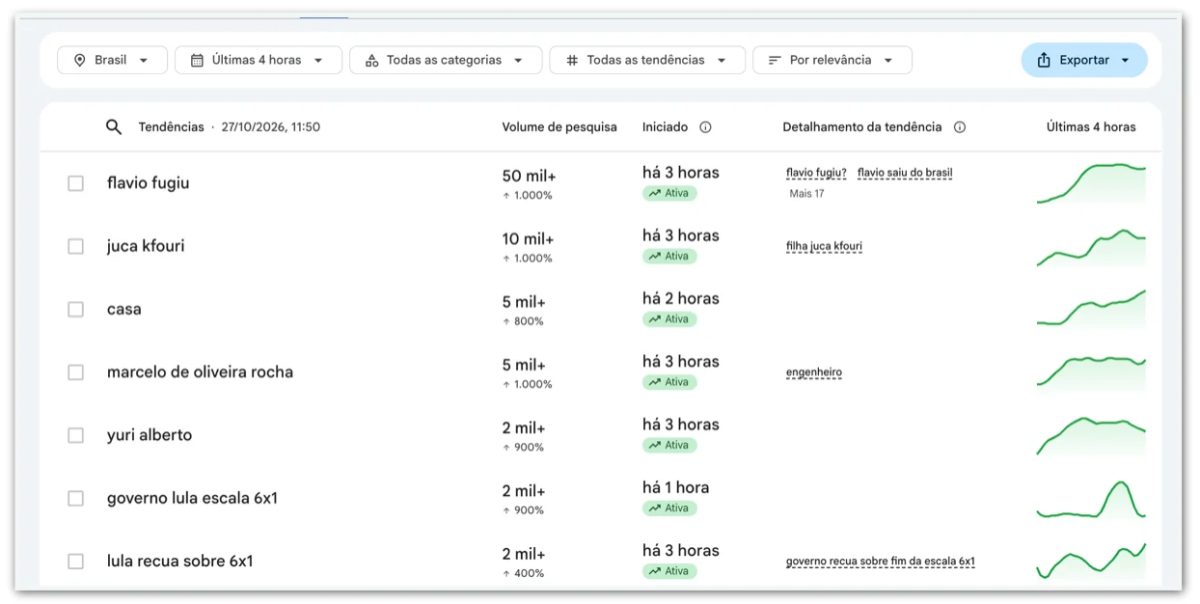Open the juca kfouri trend
1200x604 pixels.
[x=146, y=246]
